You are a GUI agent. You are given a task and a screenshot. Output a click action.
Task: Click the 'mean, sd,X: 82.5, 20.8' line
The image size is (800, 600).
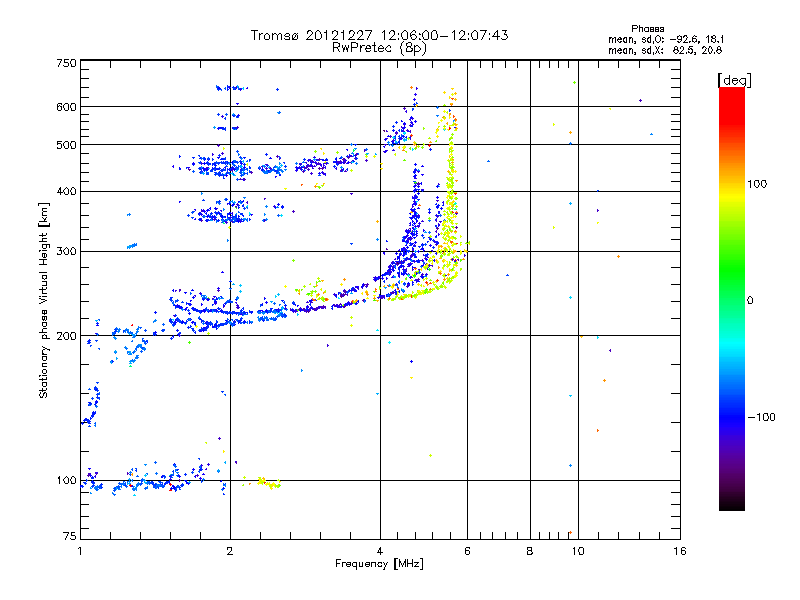click(665, 50)
